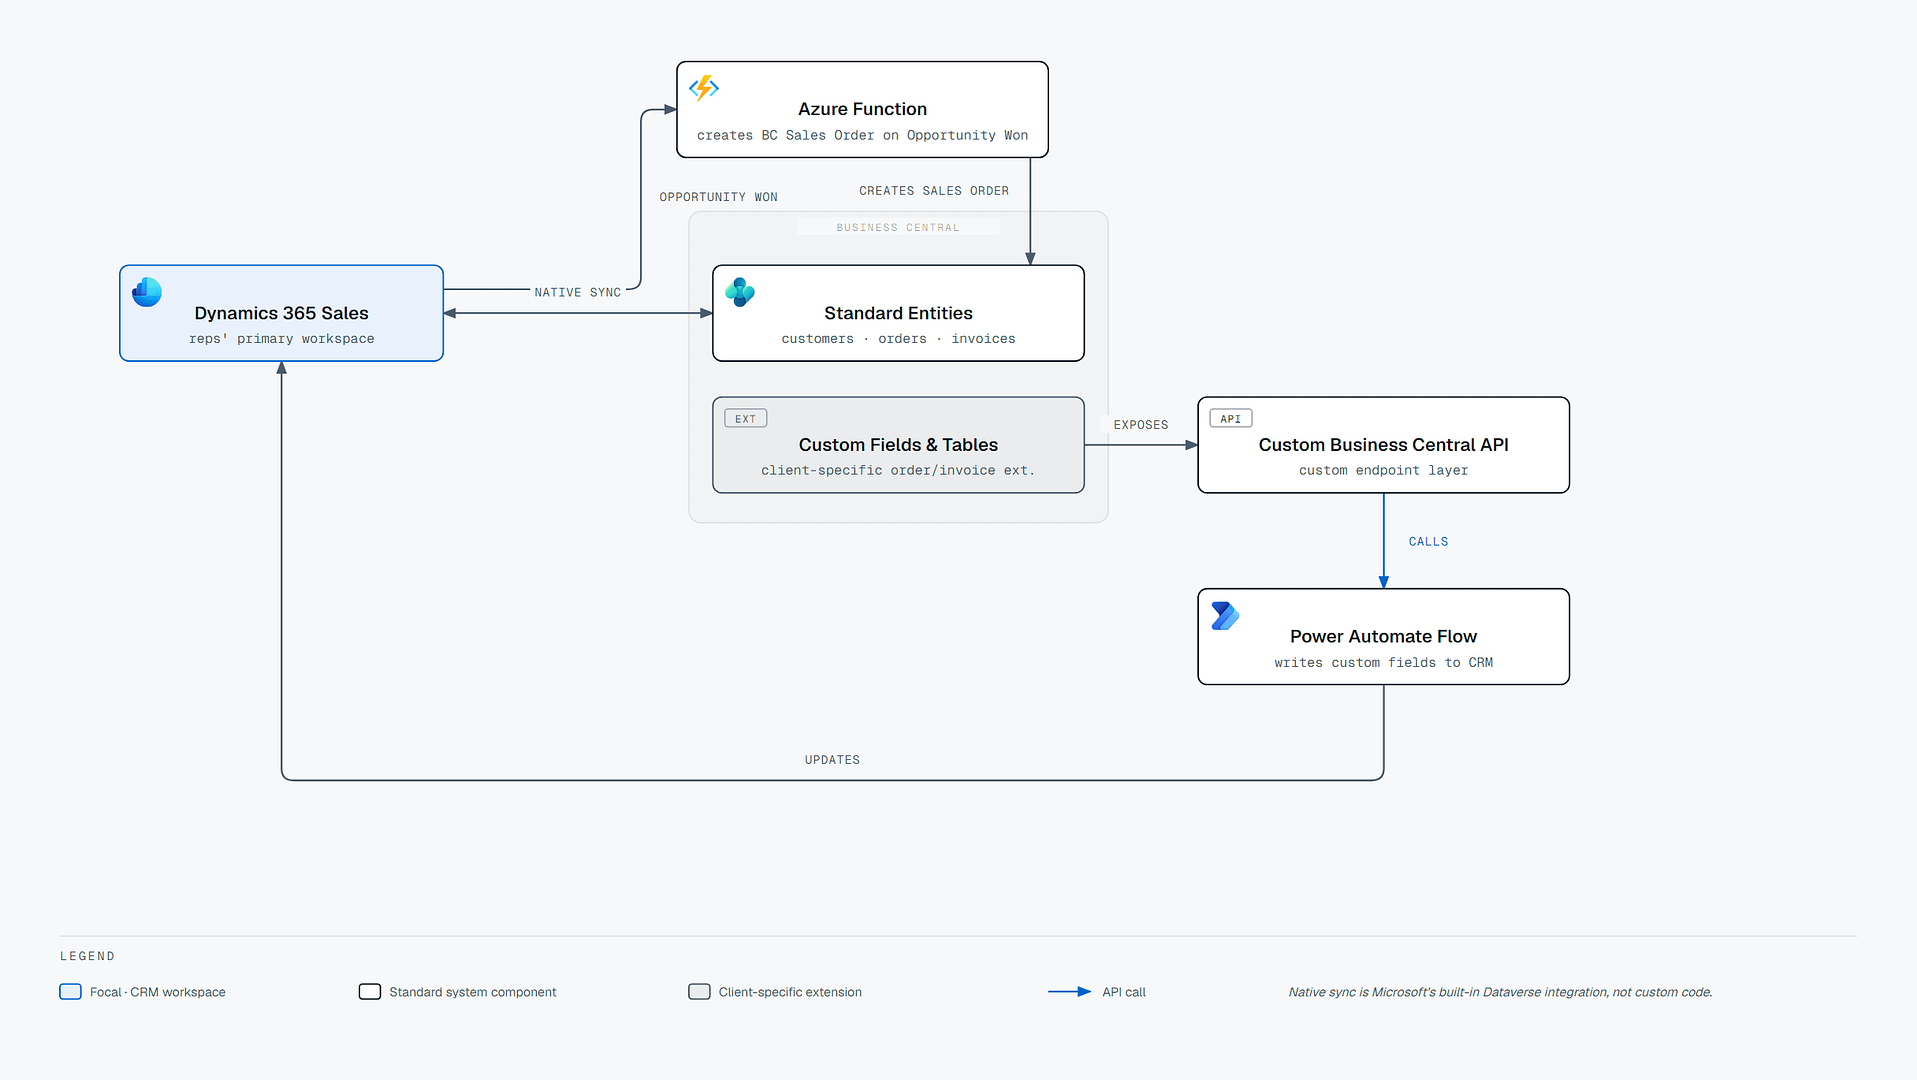Click 'creates BC Sales Order on Opportunity Won' subtitle

coord(862,135)
